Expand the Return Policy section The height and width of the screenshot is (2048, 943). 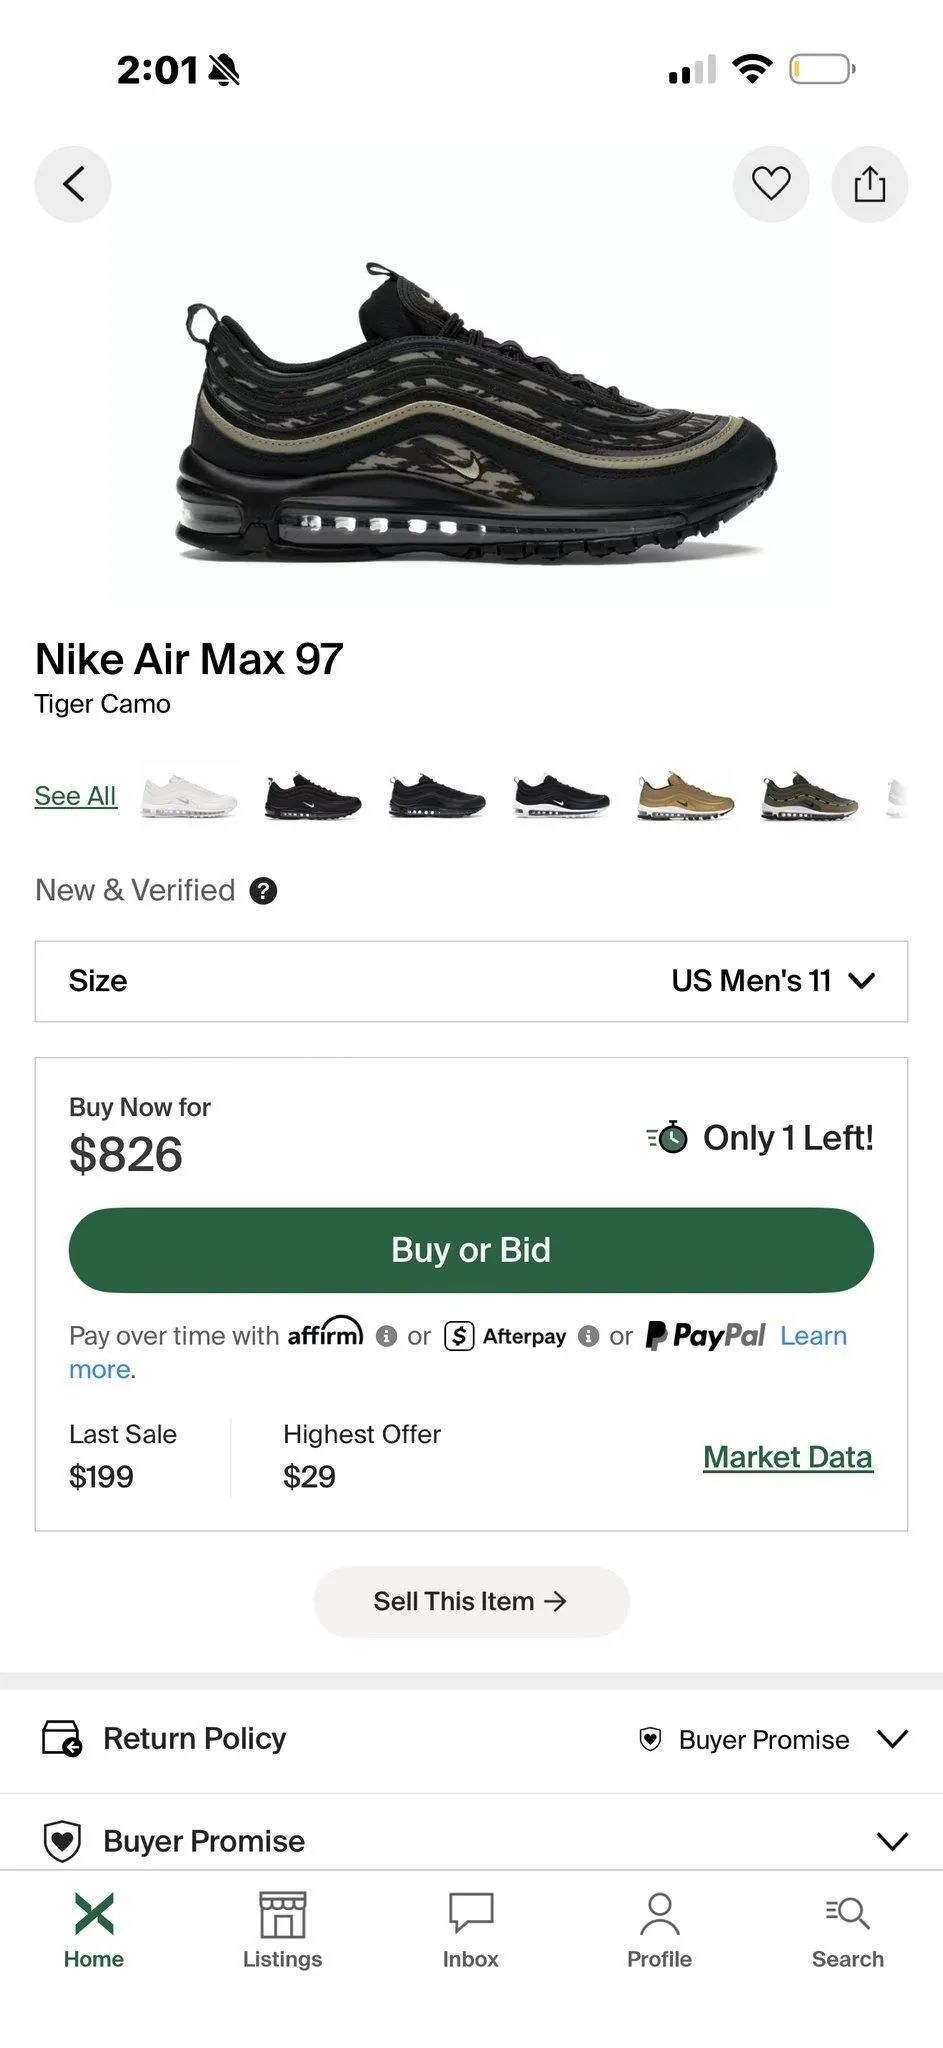pos(471,1739)
